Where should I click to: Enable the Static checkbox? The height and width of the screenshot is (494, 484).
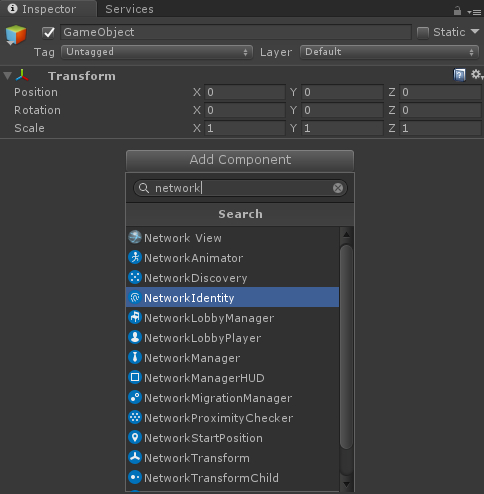(x=423, y=33)
